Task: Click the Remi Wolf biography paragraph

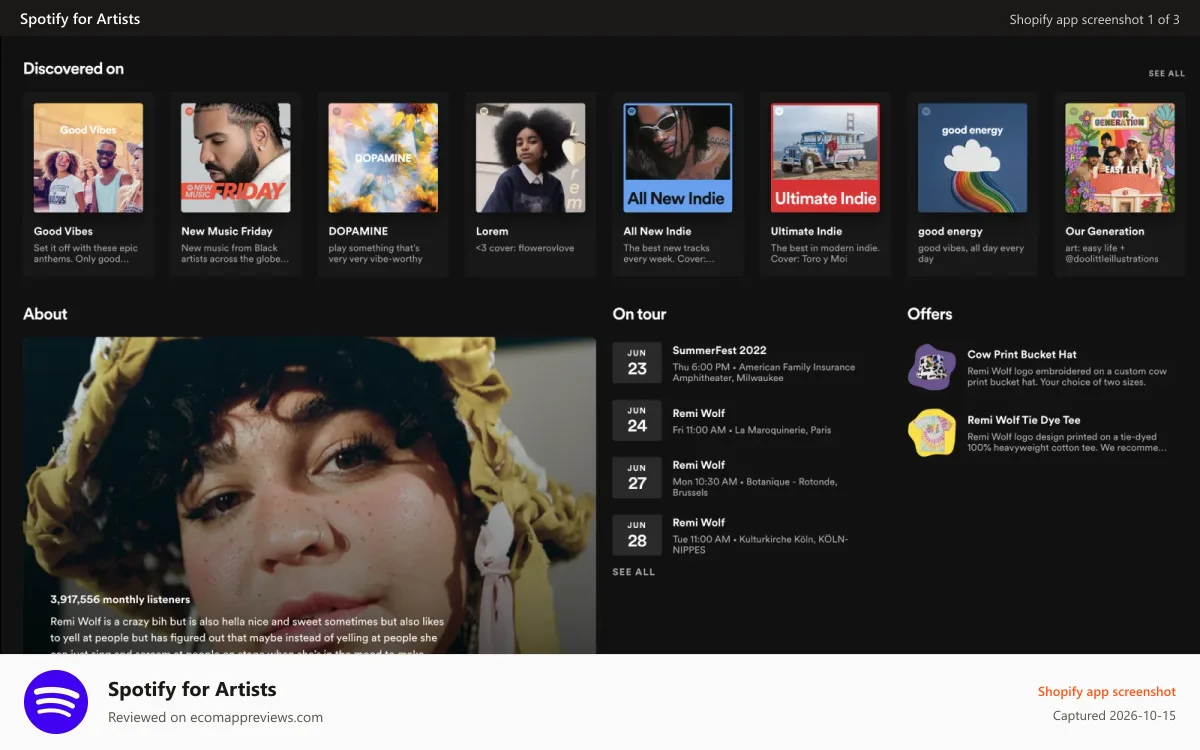Action: tap(247, 637)
